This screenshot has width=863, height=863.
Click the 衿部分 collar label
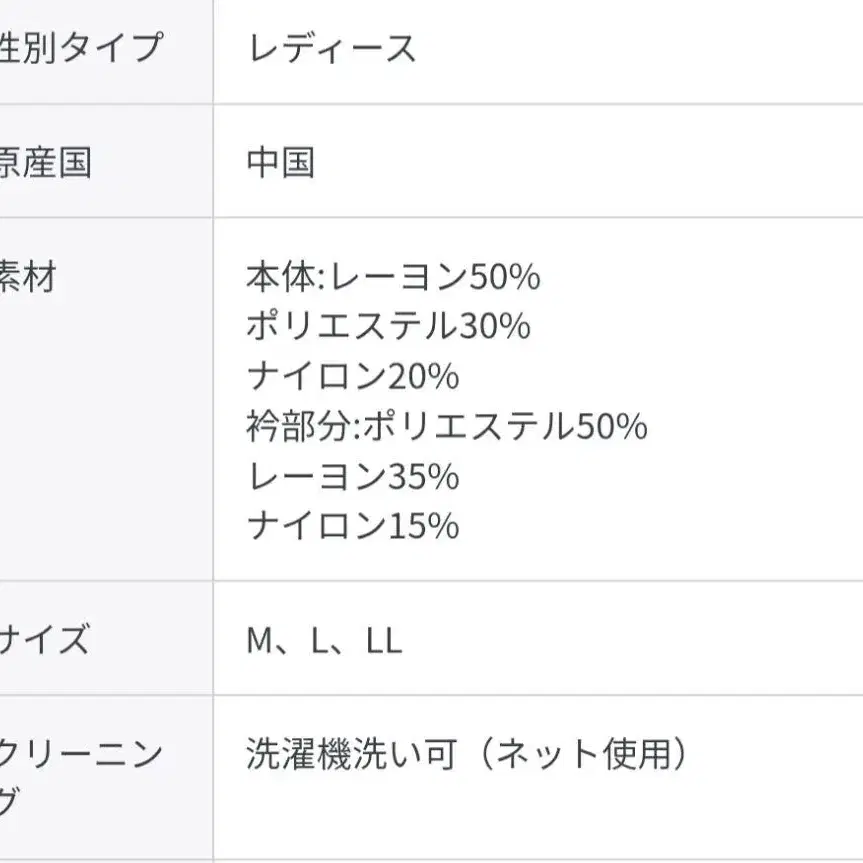tap(298, 427)
